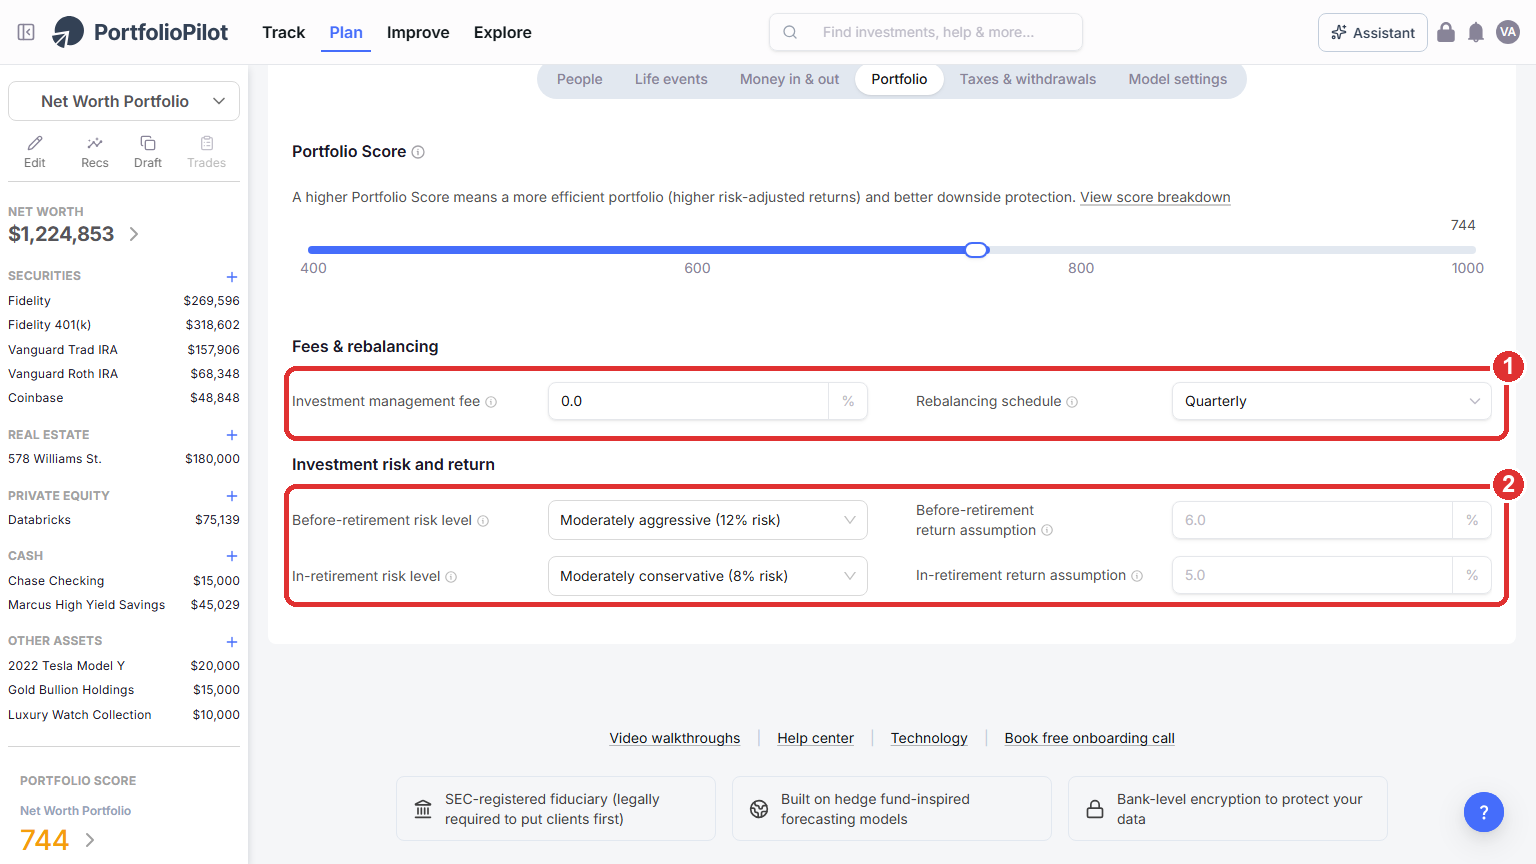Viewport: 1536px width, 864px height.
Task: Click Before-retirement return assumption field
Action: coord(1312,520)
